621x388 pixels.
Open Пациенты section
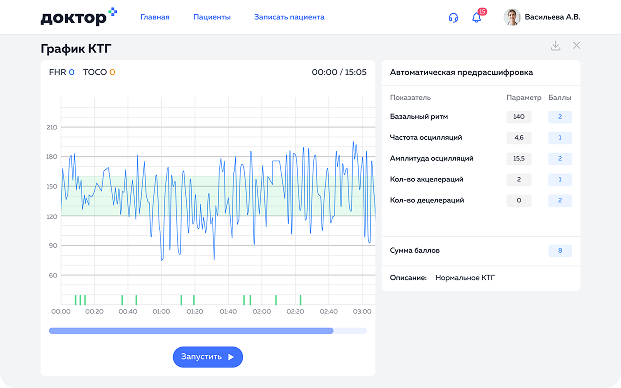tap(212, 17)
